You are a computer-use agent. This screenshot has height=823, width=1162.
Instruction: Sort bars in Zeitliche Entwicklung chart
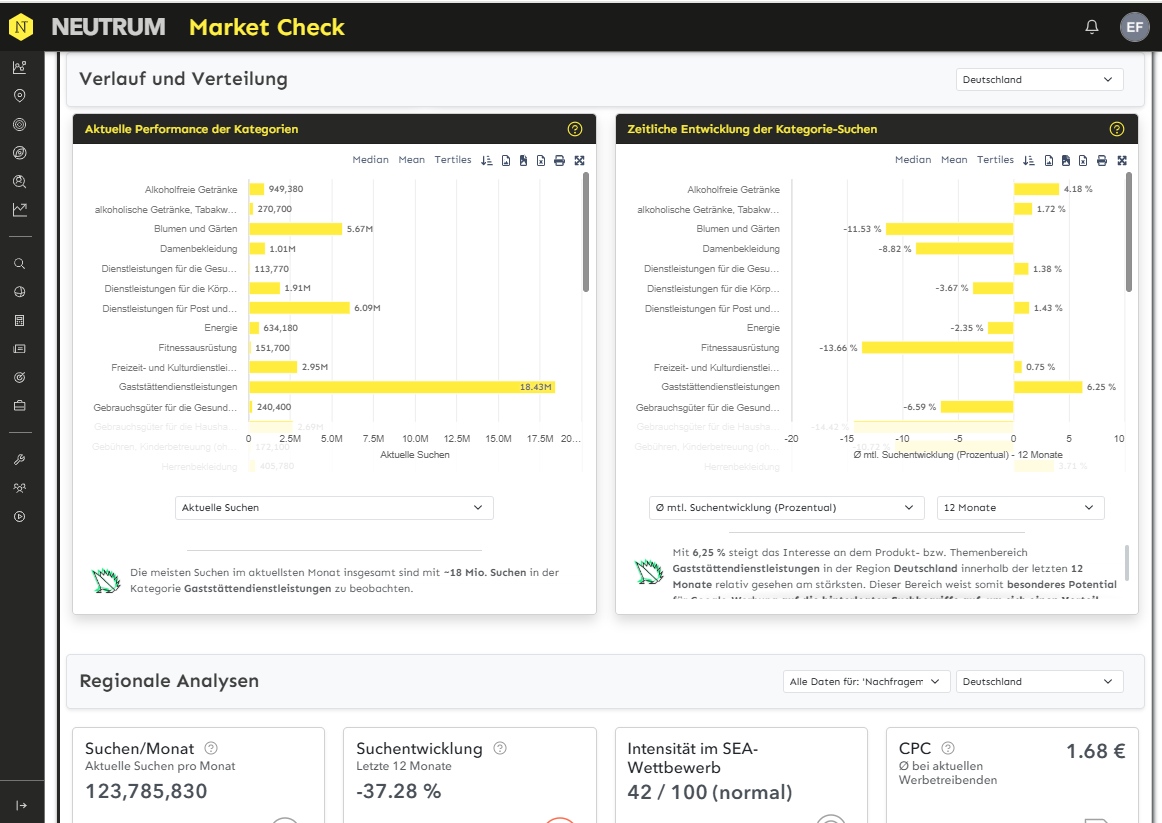click(1029, 160)
